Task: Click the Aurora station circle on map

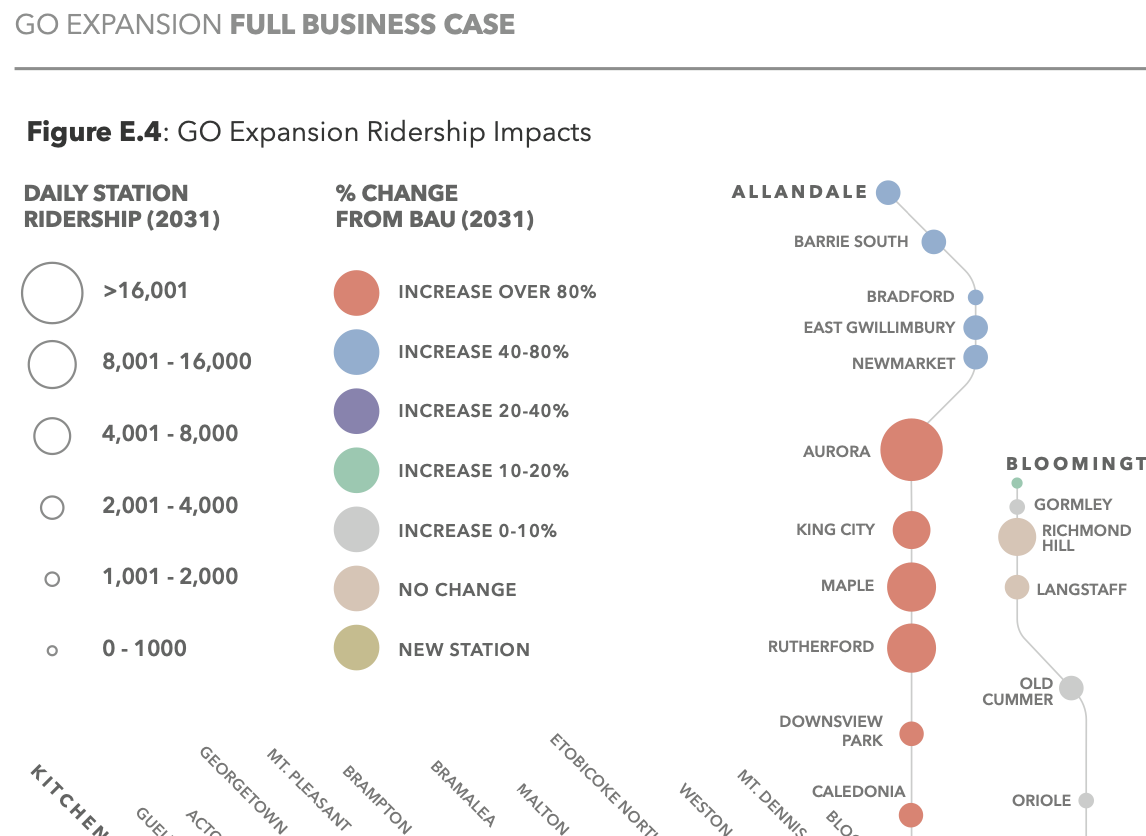Action: tap(911, 451)
